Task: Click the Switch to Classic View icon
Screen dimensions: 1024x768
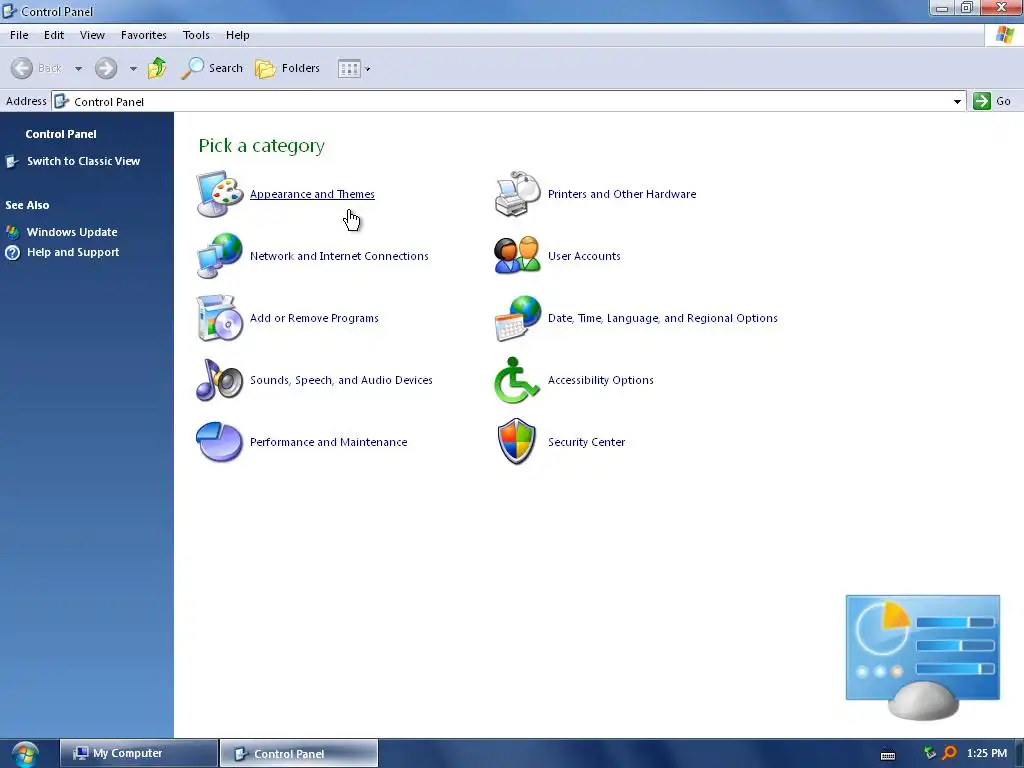Action: [12, 161]
